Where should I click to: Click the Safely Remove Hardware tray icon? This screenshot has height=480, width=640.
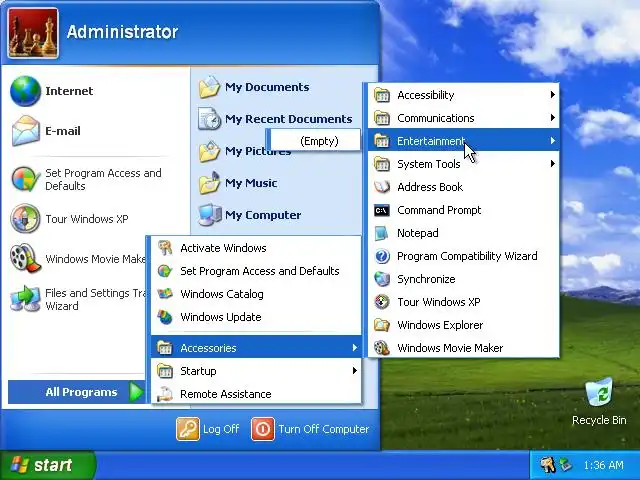tap(566, 464)
